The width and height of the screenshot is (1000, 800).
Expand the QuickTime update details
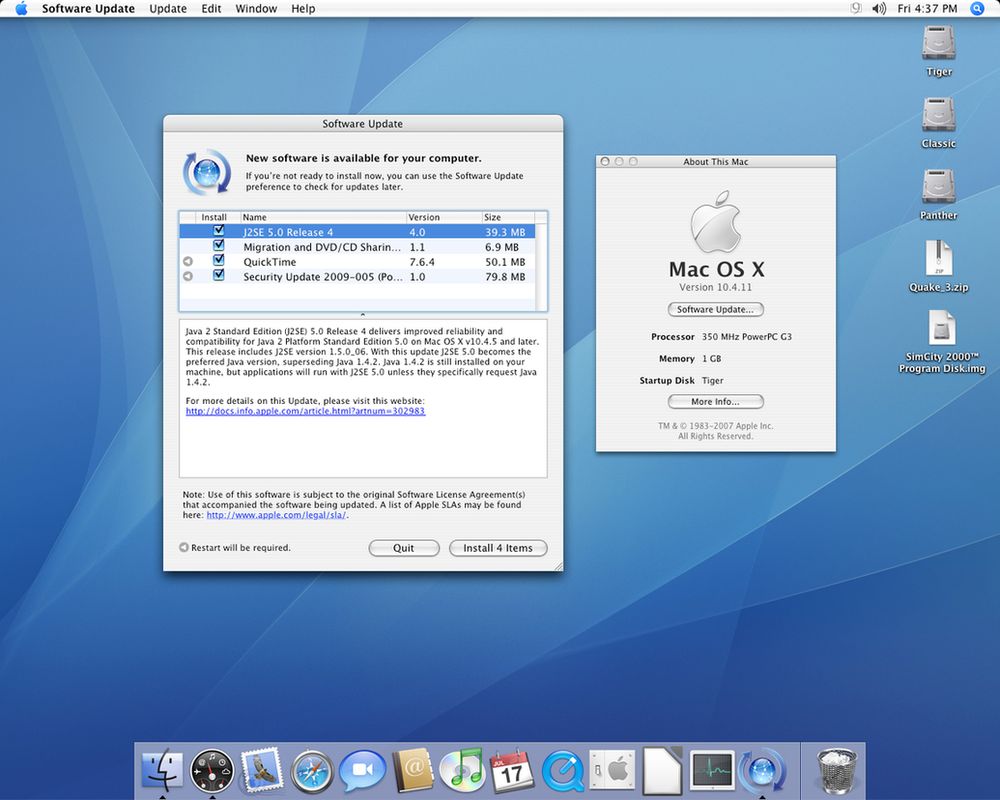tap(187, 261)
